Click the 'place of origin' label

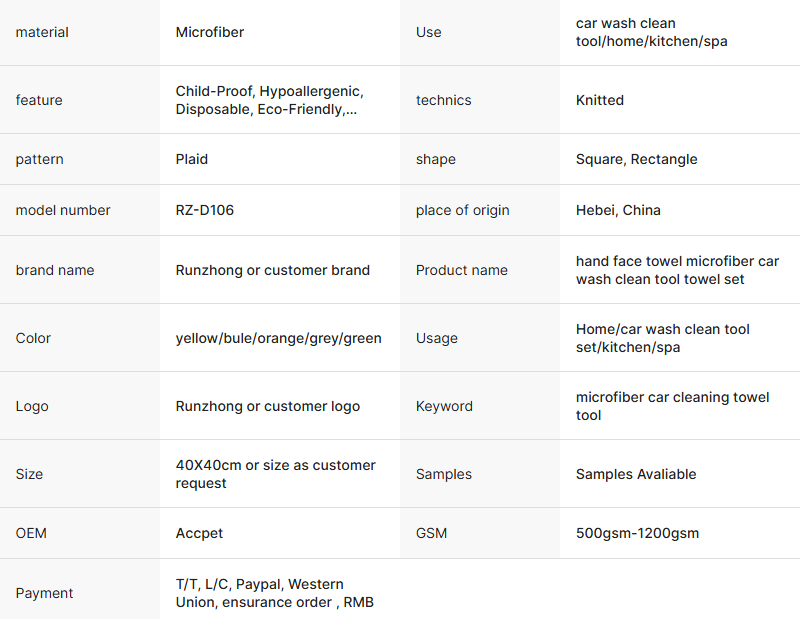pyautogui.click(x=462, y=210)
